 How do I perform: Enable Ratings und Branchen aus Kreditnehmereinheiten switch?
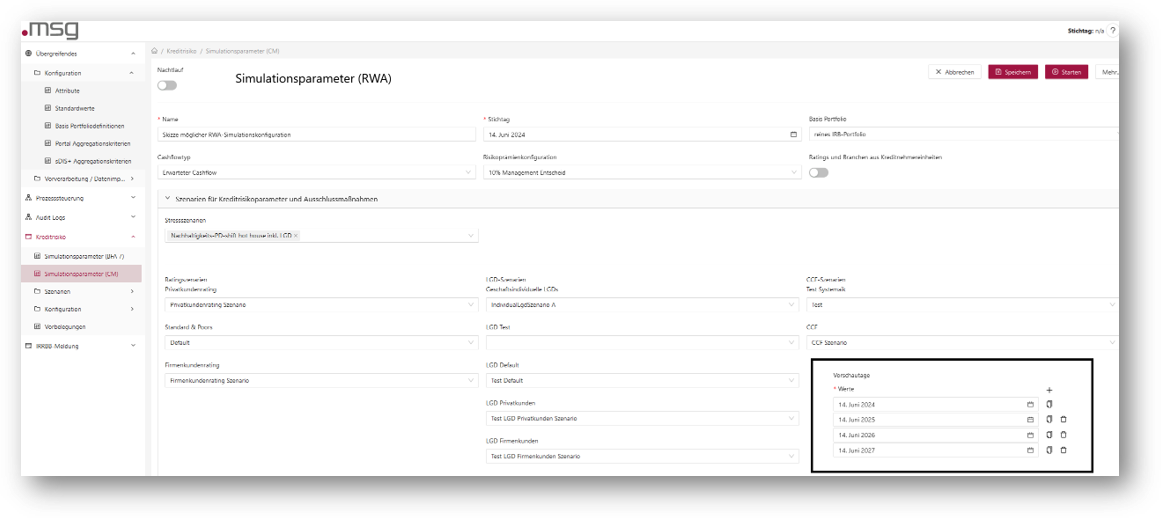[x=818, y=172]
